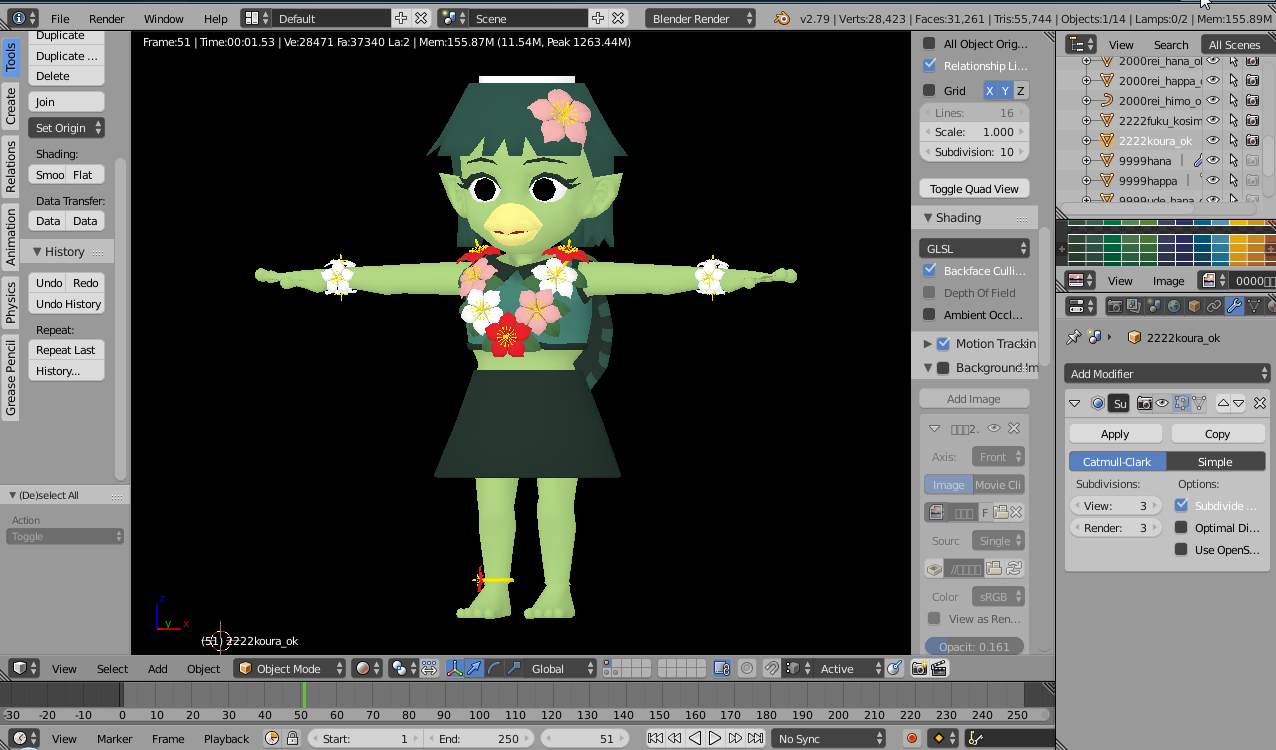Move the Subsurf modifier up in stack
The image size is (1276, 750).
(1223, 403)
